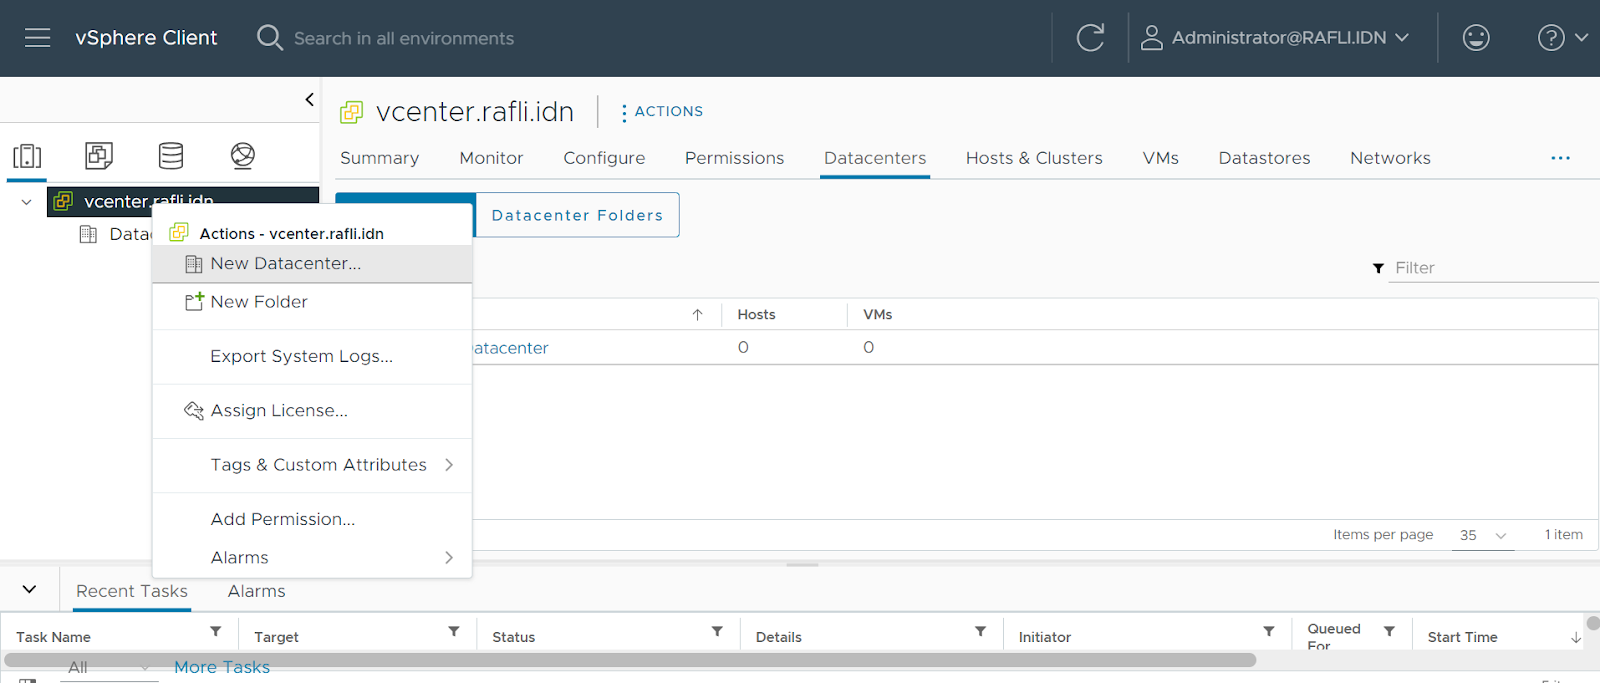
Task: Choose New Folder from the actions menu
Action: point(312,302)
